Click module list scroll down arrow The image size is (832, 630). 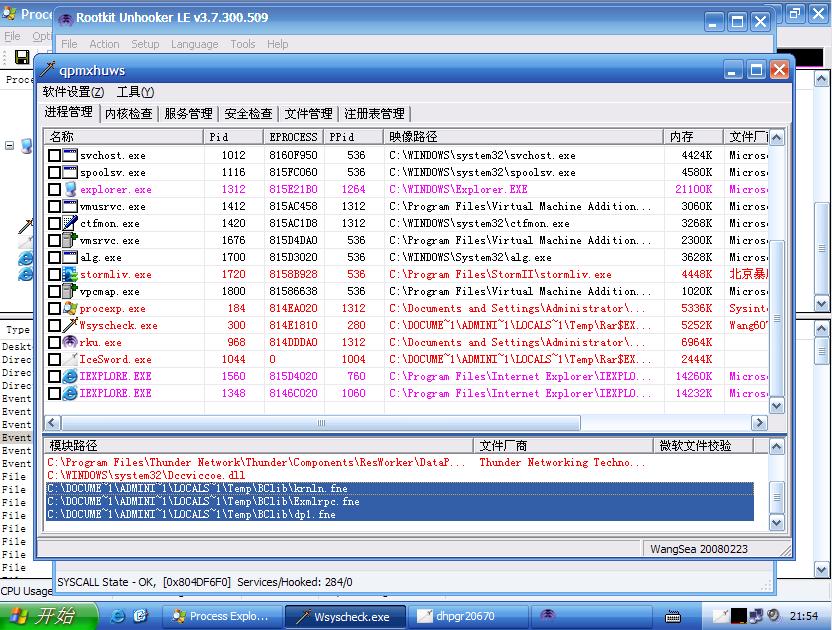coord(776,523)
